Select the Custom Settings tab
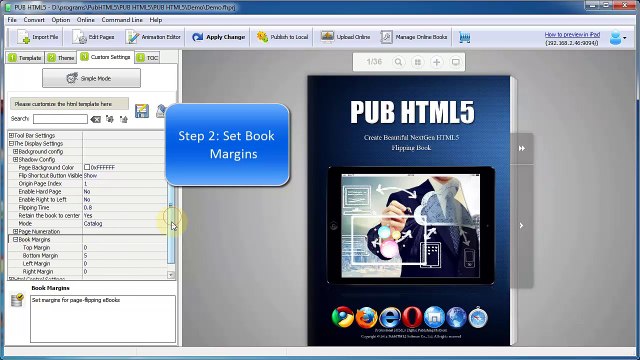Viewport: 640px width, 360px height. (105, 57)
